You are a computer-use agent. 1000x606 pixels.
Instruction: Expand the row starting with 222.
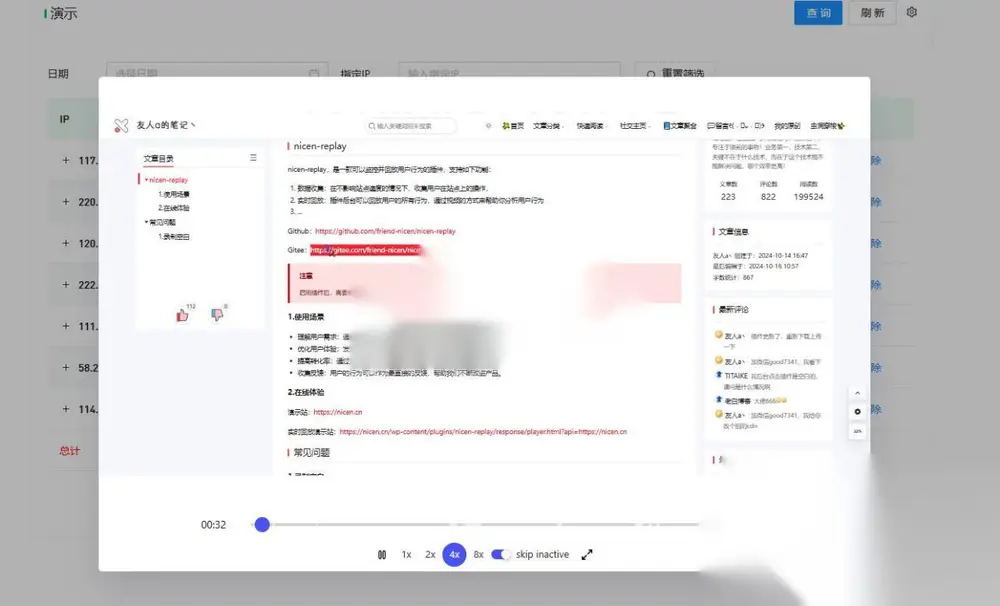(66, 285)
